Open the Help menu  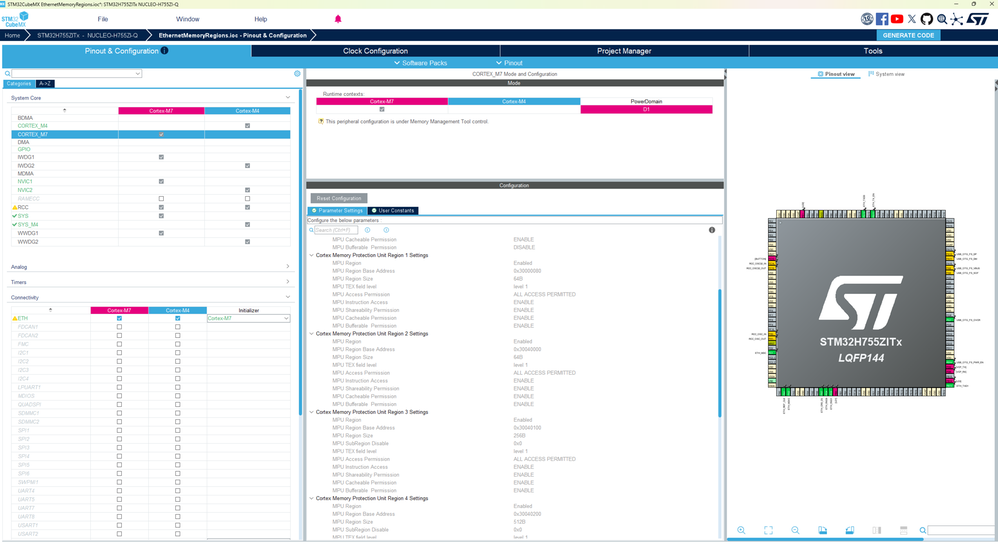(x=260, y=19)
